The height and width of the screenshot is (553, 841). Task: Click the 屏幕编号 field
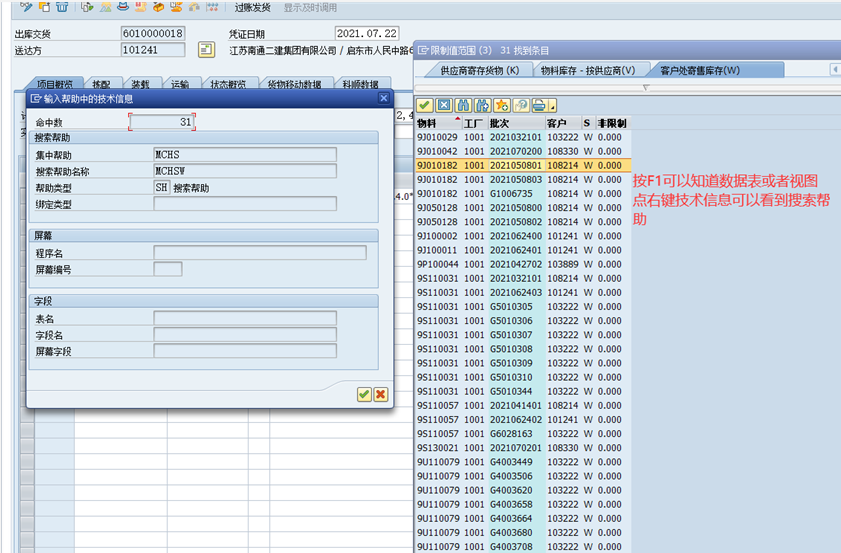tap(168, 269)
